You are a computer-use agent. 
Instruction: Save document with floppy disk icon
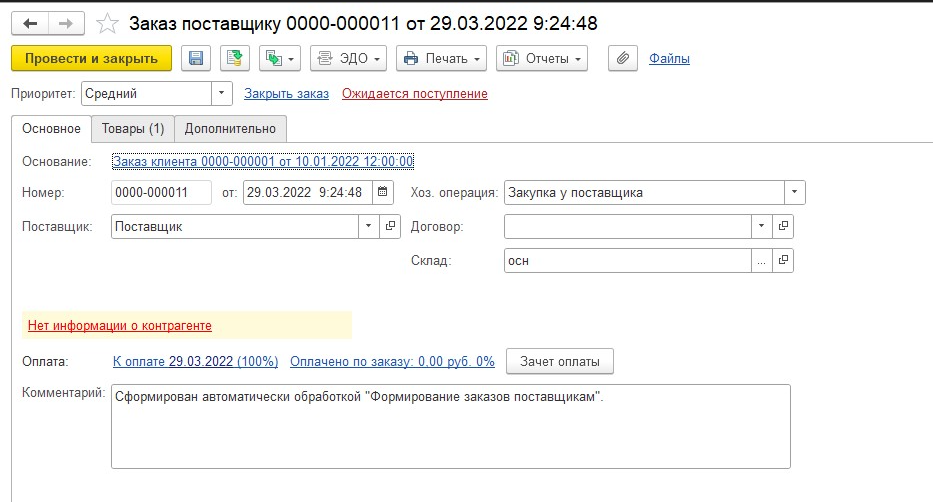pos(196,58)
